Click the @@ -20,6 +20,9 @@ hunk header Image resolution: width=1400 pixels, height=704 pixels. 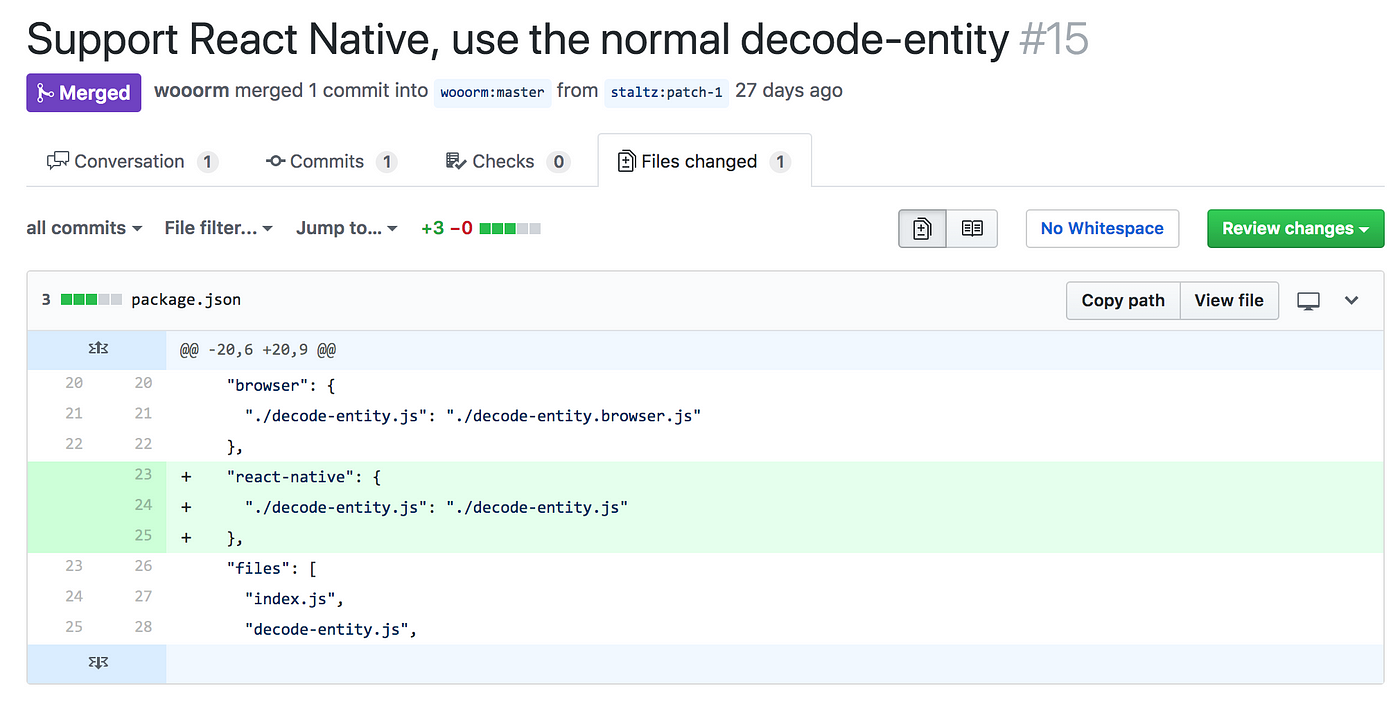coord(257,351)
